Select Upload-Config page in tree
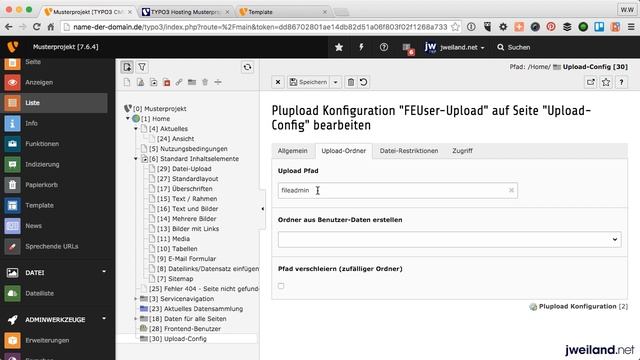 click(x=178, y=339)
